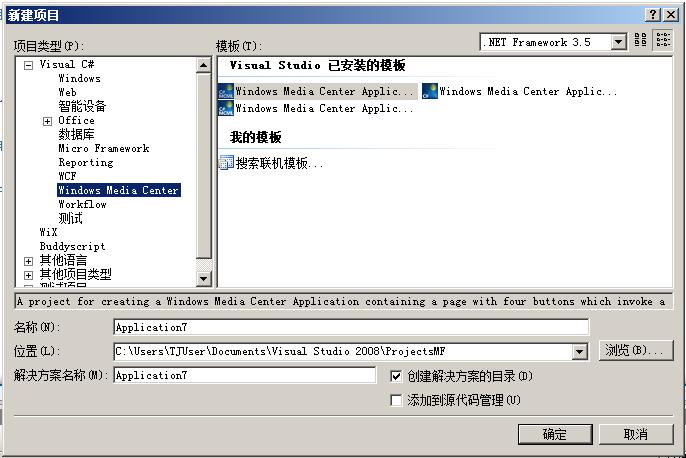Select the Micro Framework project type
Viewport: 686px width, 458px height.
[104, 148]
